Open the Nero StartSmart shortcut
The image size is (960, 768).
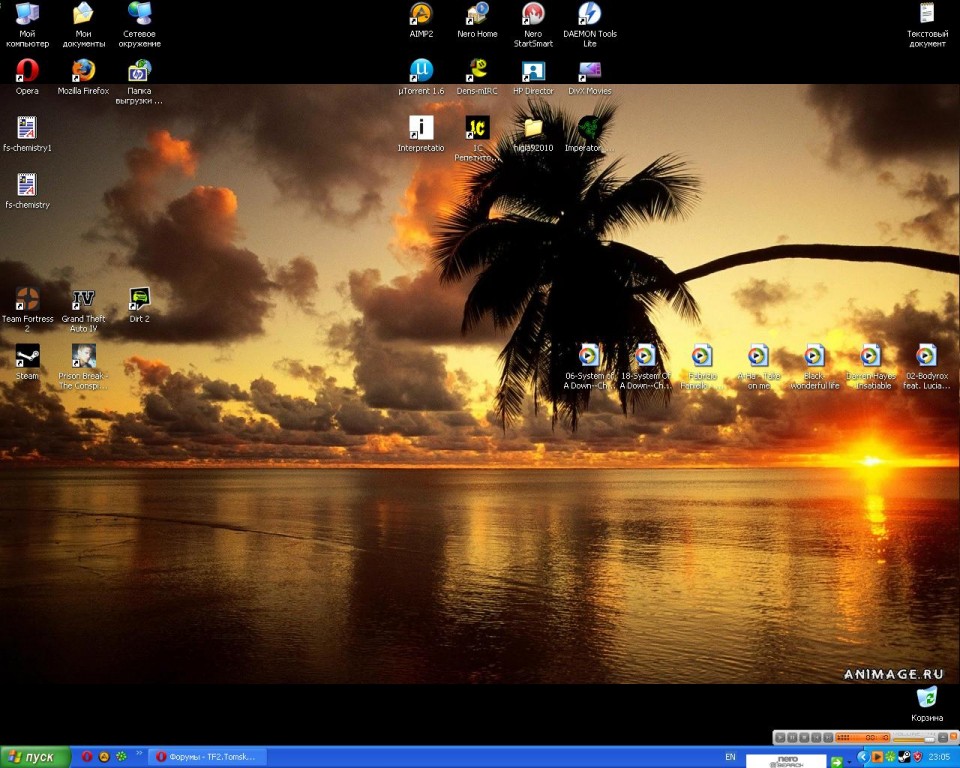coord(533,14)
